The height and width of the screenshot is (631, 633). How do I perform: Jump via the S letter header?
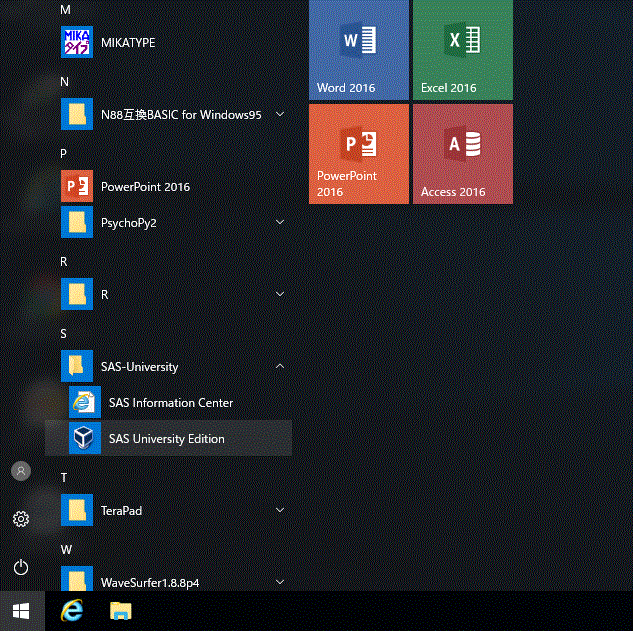click(x=63, y=333)
